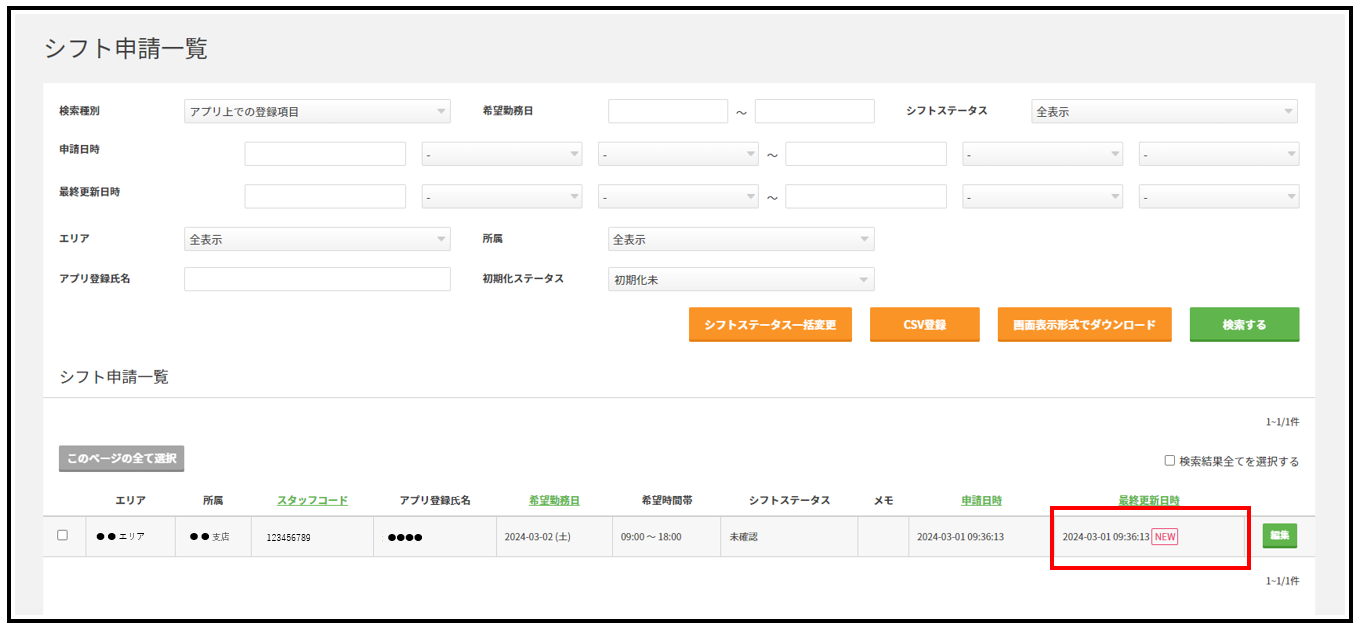Image resolution: width=1361 pixels, height=628 pixels.
Task: Check the checkbox for staff code 123456789
Action: tap(63, 535)
